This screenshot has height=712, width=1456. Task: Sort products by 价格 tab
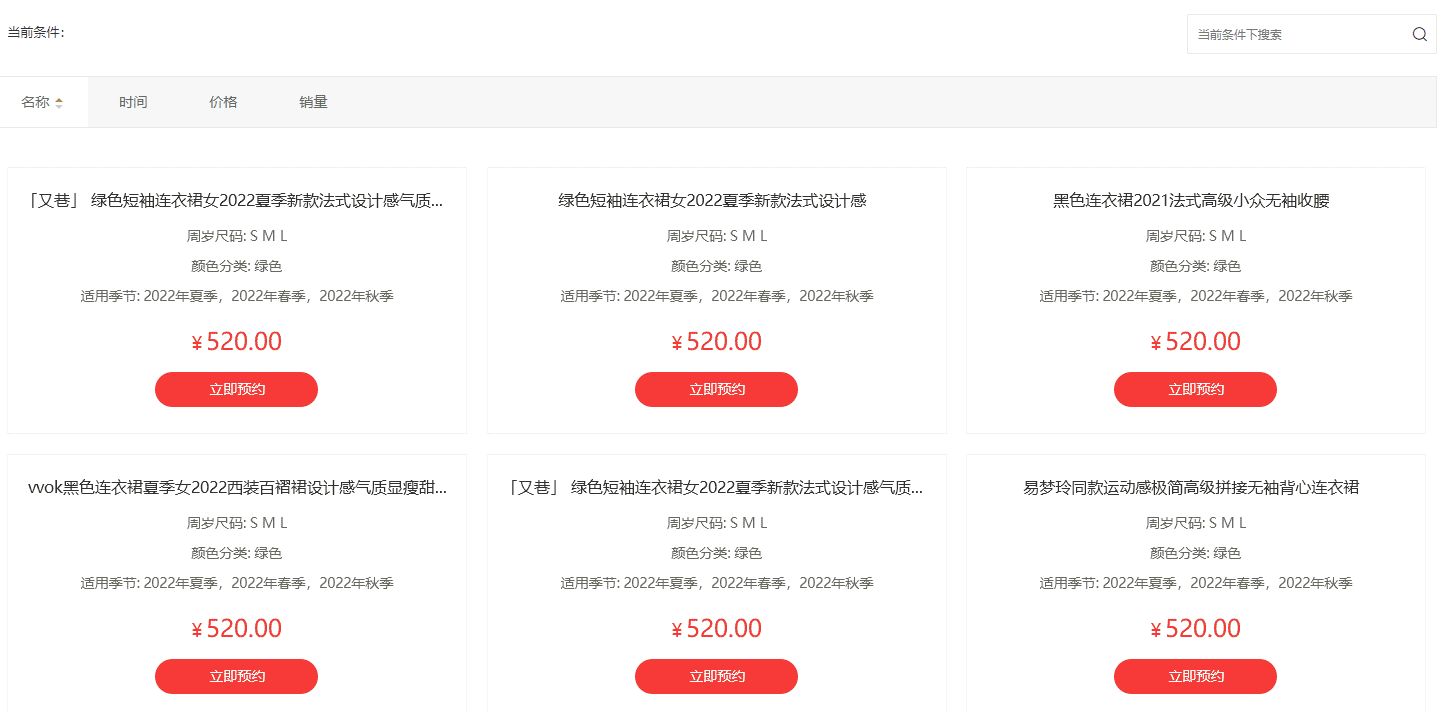coord(223,102)
